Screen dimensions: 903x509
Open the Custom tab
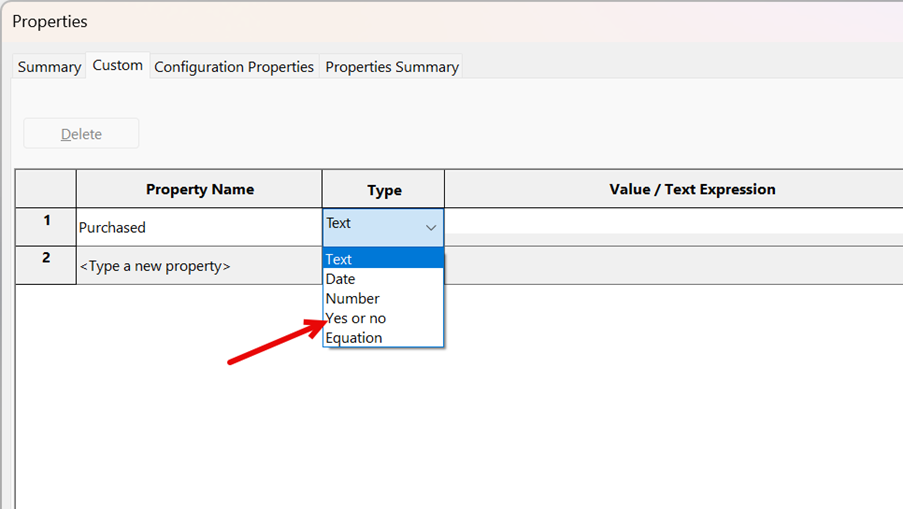coord(117,65)
